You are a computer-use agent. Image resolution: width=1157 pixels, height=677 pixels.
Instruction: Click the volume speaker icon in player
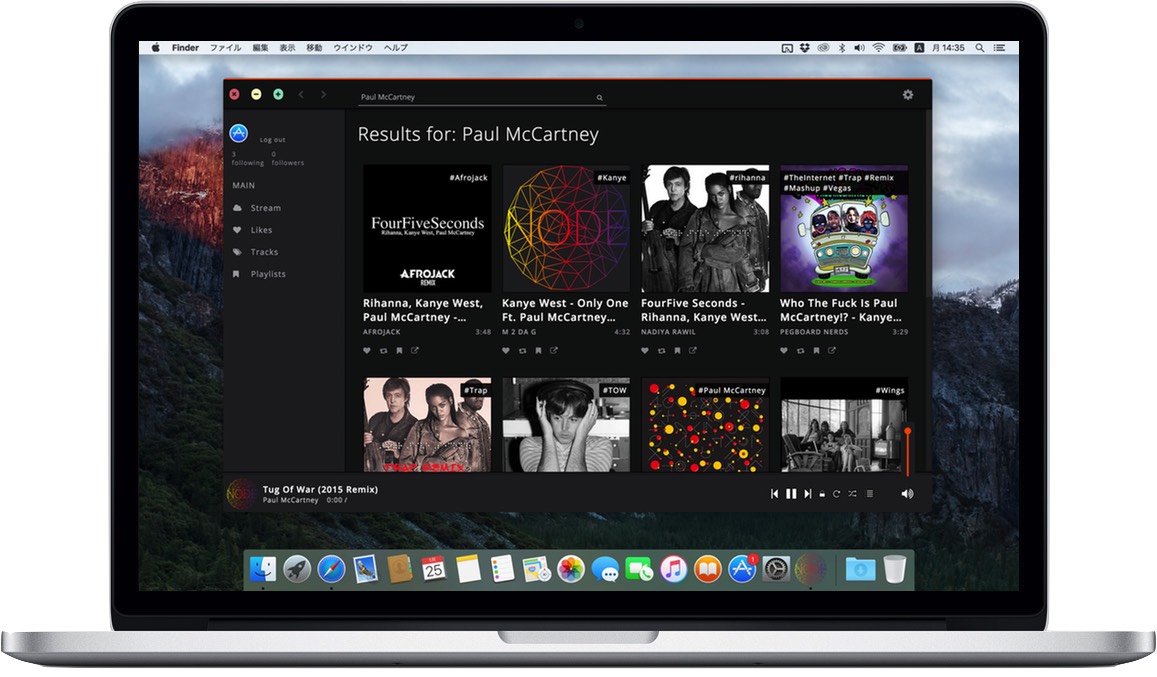(x=907, y=494)
